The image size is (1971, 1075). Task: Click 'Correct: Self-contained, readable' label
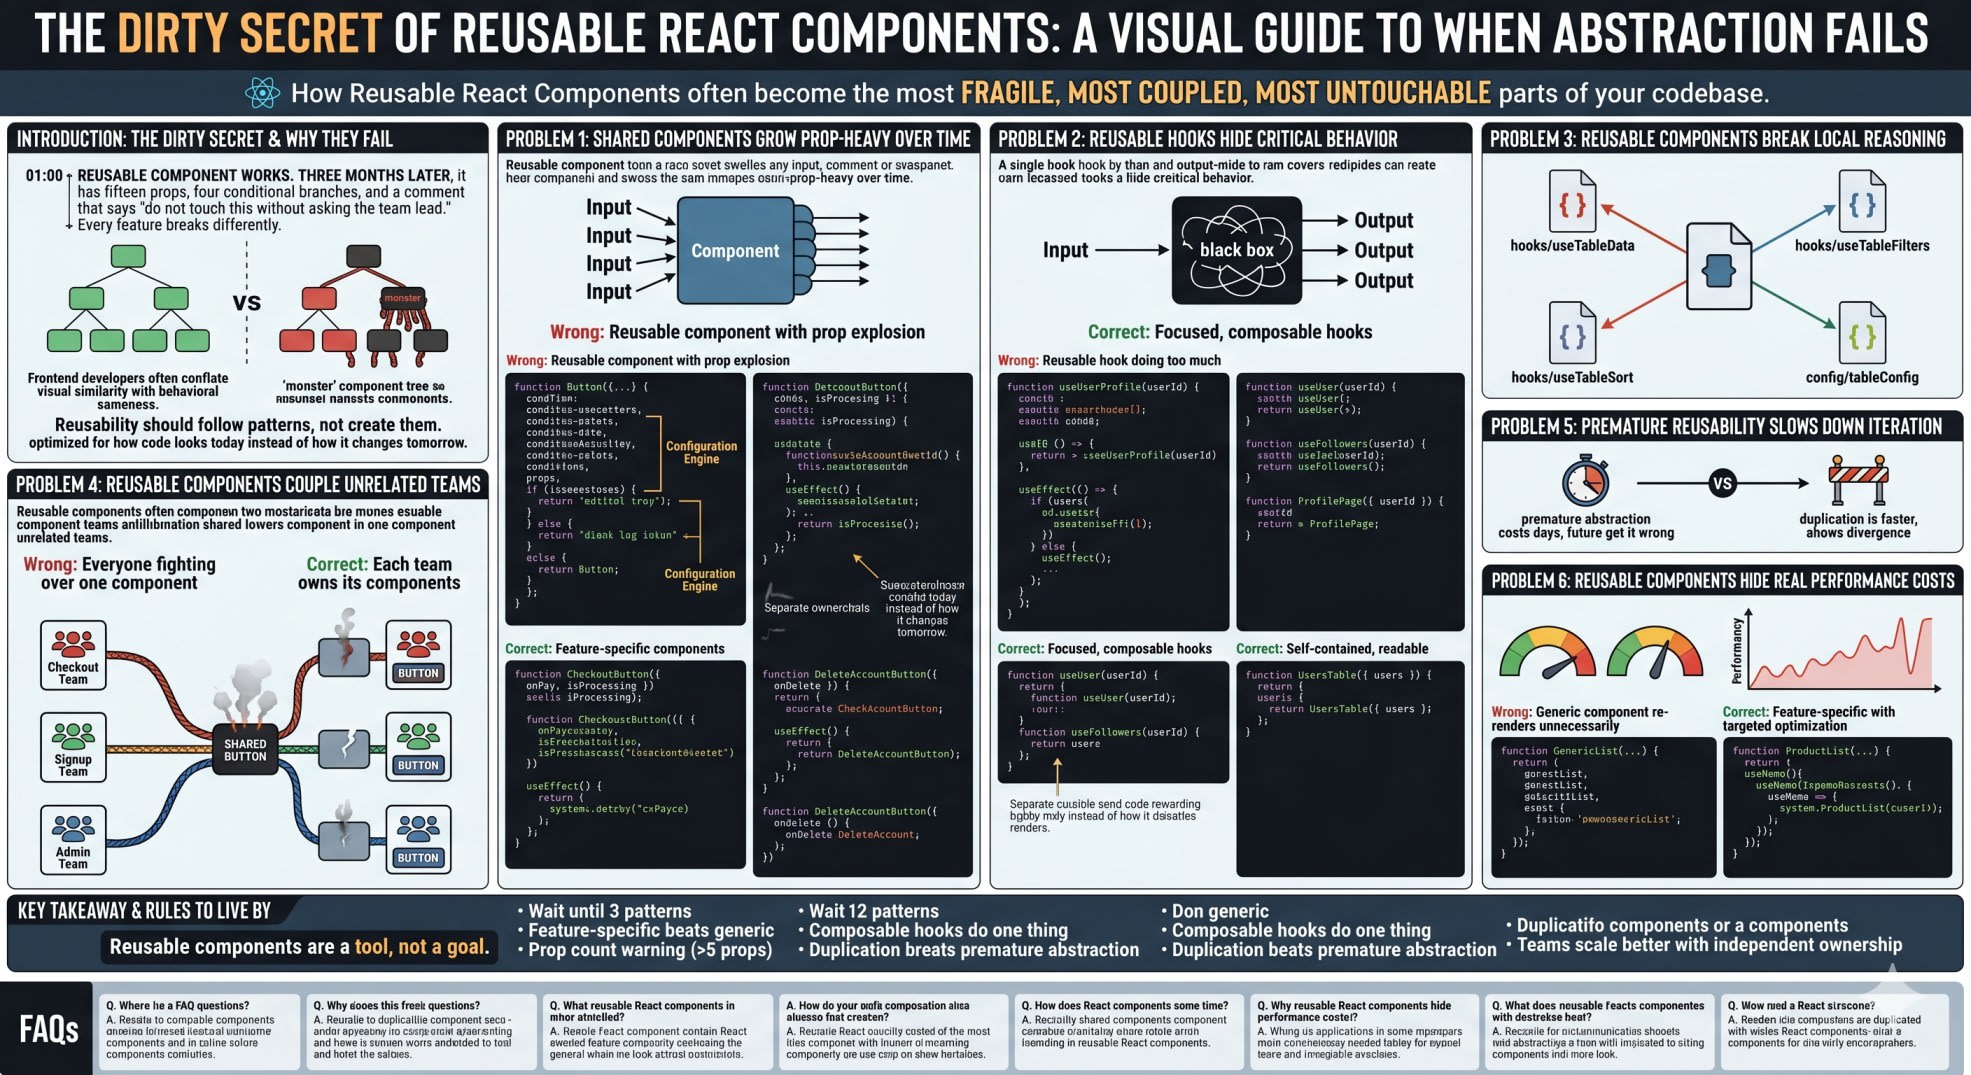[x=1332, y=649]
